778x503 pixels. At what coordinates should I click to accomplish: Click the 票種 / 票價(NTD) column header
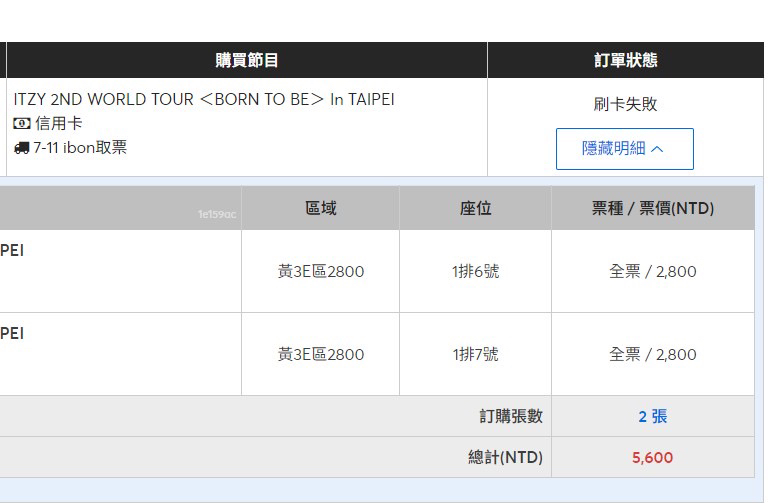tap(652, 208)
